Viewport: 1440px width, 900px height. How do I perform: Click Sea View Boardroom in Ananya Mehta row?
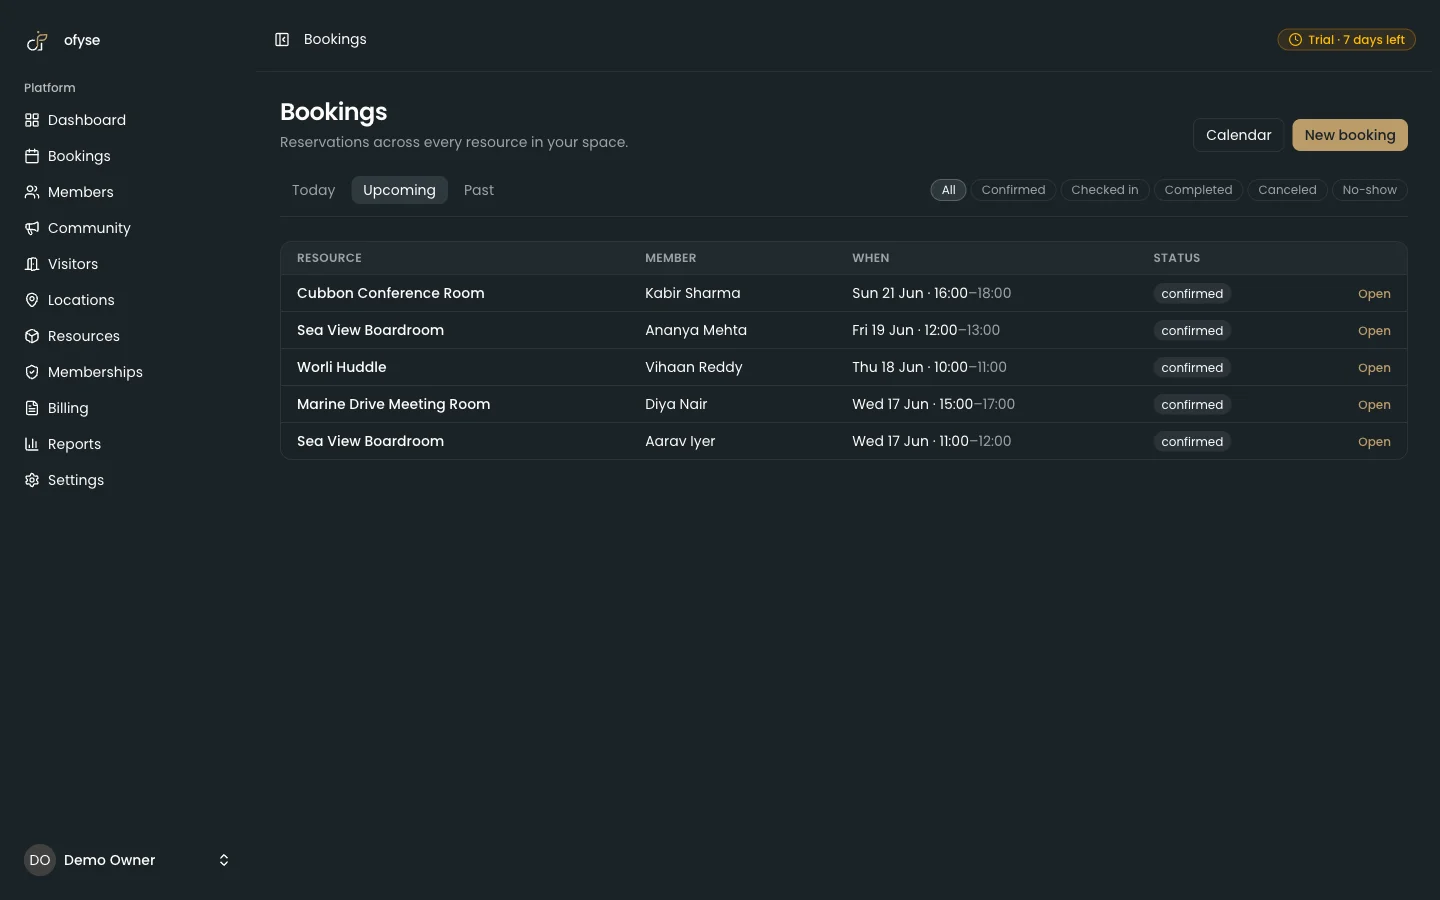click(x=370, y=330)
